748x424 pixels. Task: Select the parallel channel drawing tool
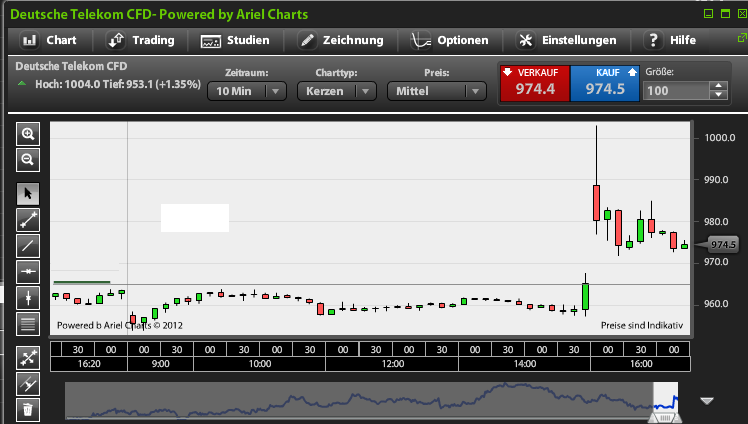click(28, 384)
